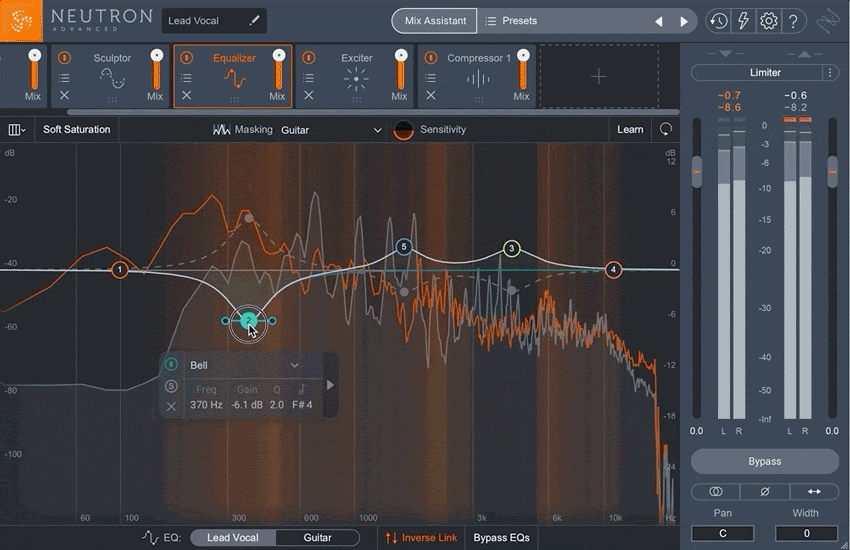This screenshot has width=850, height=550.
Task: Disable the Bell band power button
Action: (x=171, y=365)
